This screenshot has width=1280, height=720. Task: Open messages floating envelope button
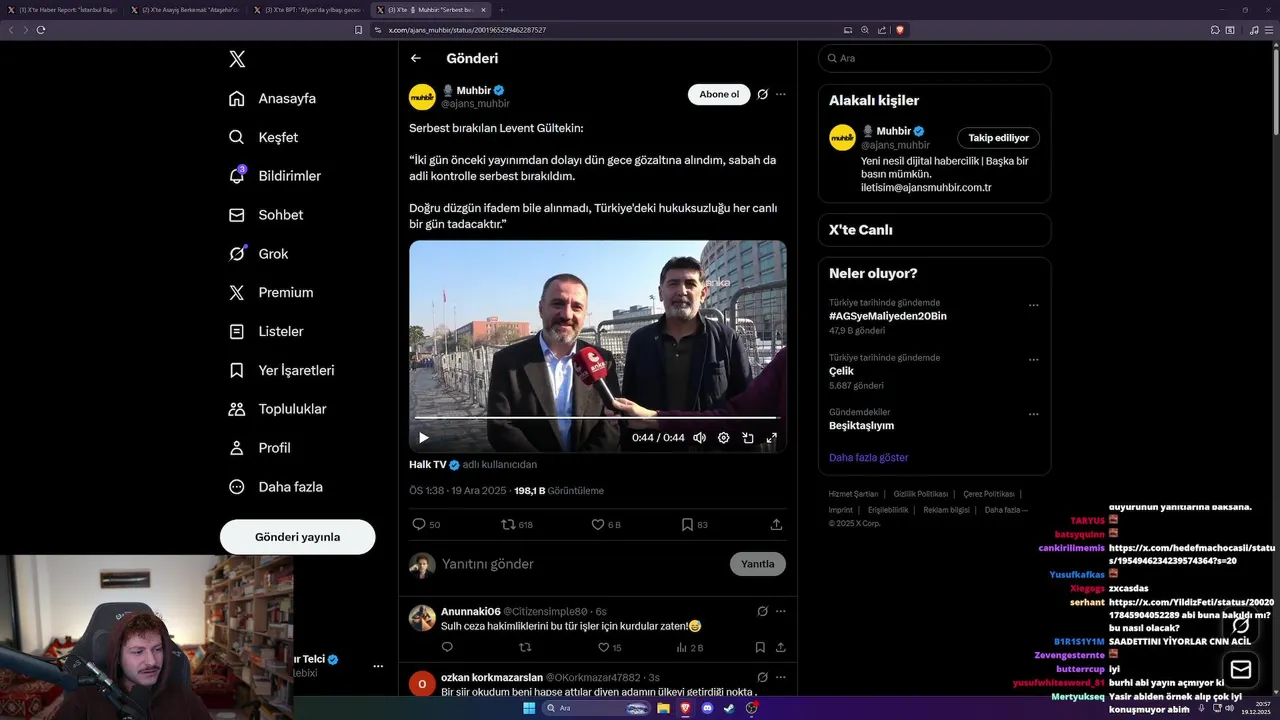point(1241,669)
